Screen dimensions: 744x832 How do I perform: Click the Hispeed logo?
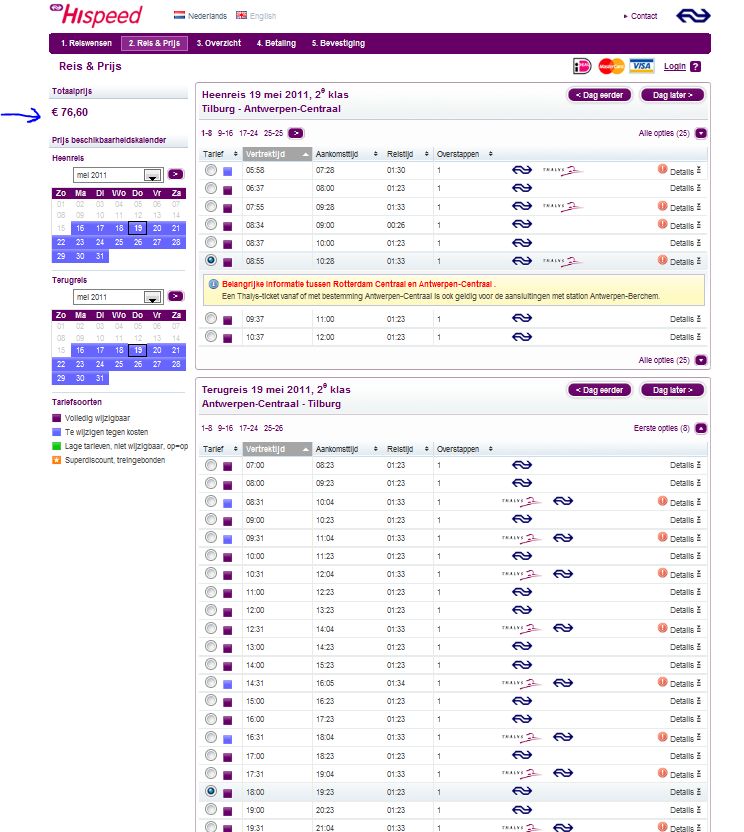(x=95, y=15)
